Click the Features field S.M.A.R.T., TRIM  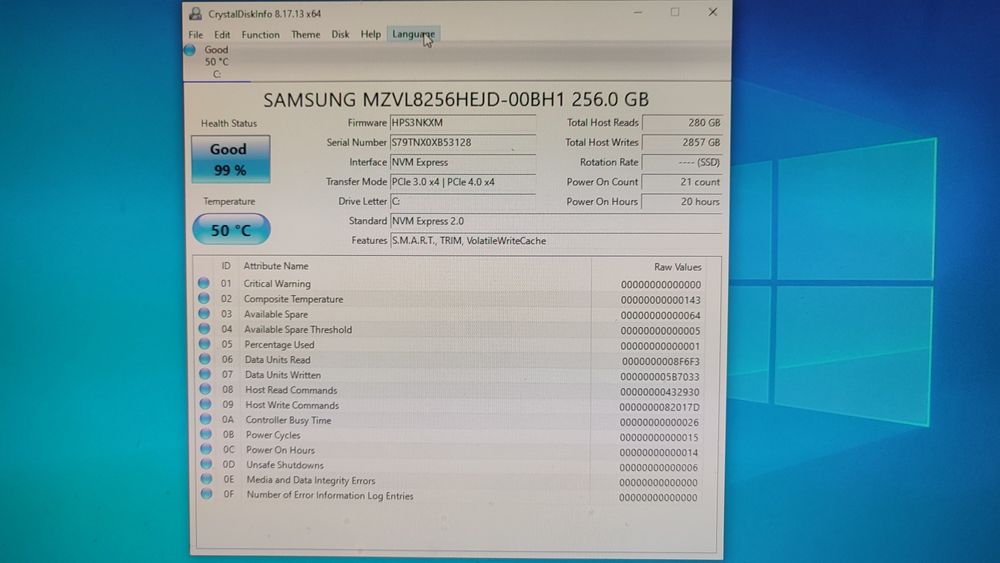[x=555, y=241]
